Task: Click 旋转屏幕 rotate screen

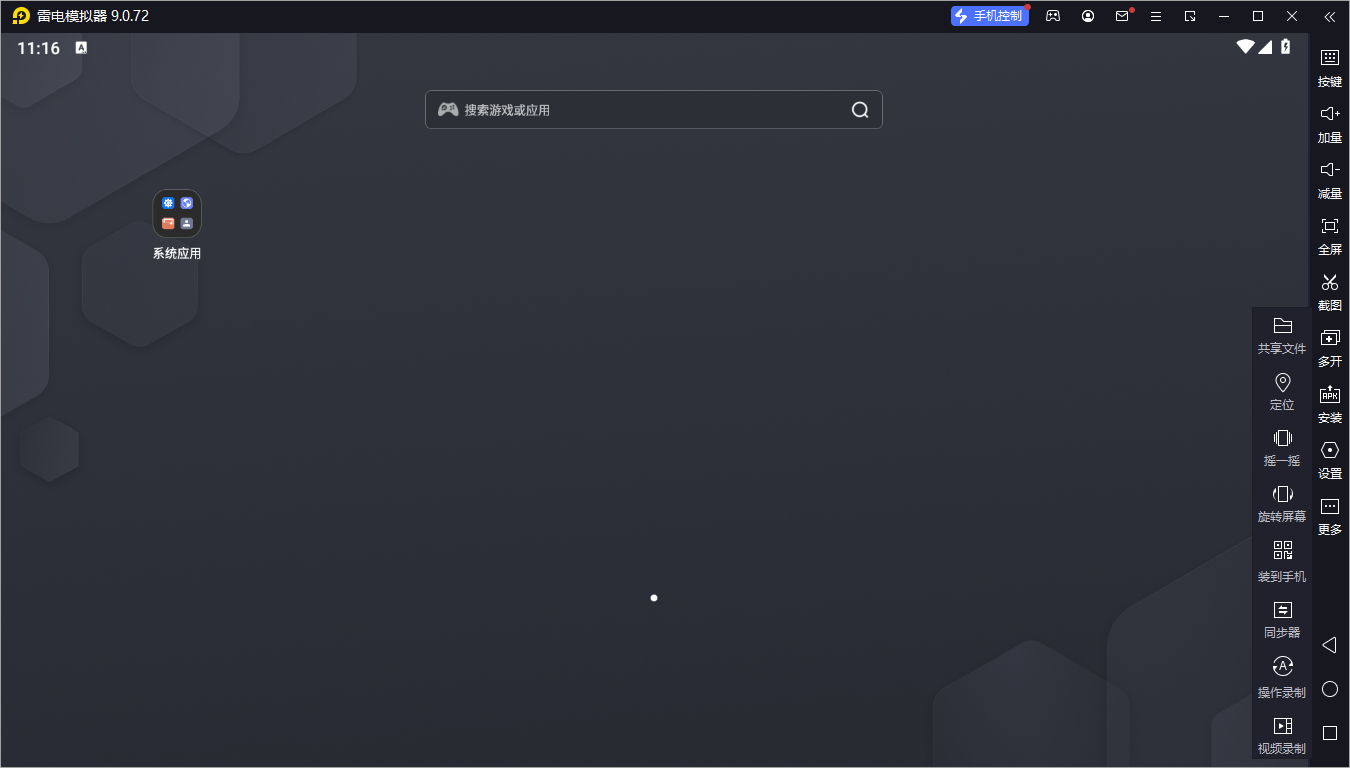Action: 1282,504
